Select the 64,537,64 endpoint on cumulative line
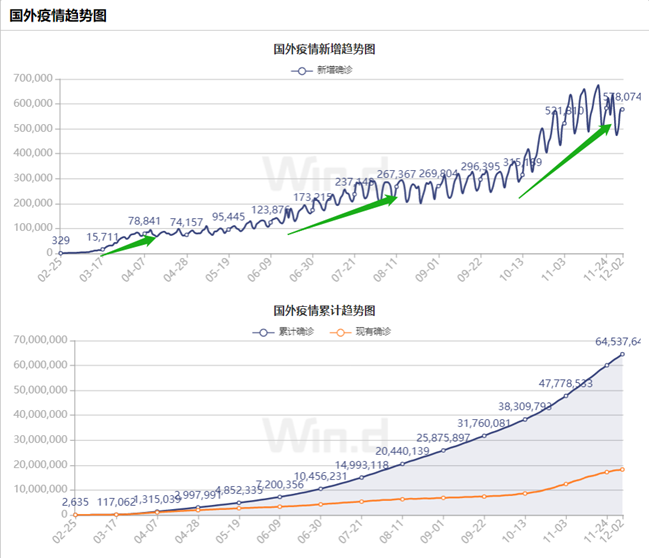 [623, 354]
